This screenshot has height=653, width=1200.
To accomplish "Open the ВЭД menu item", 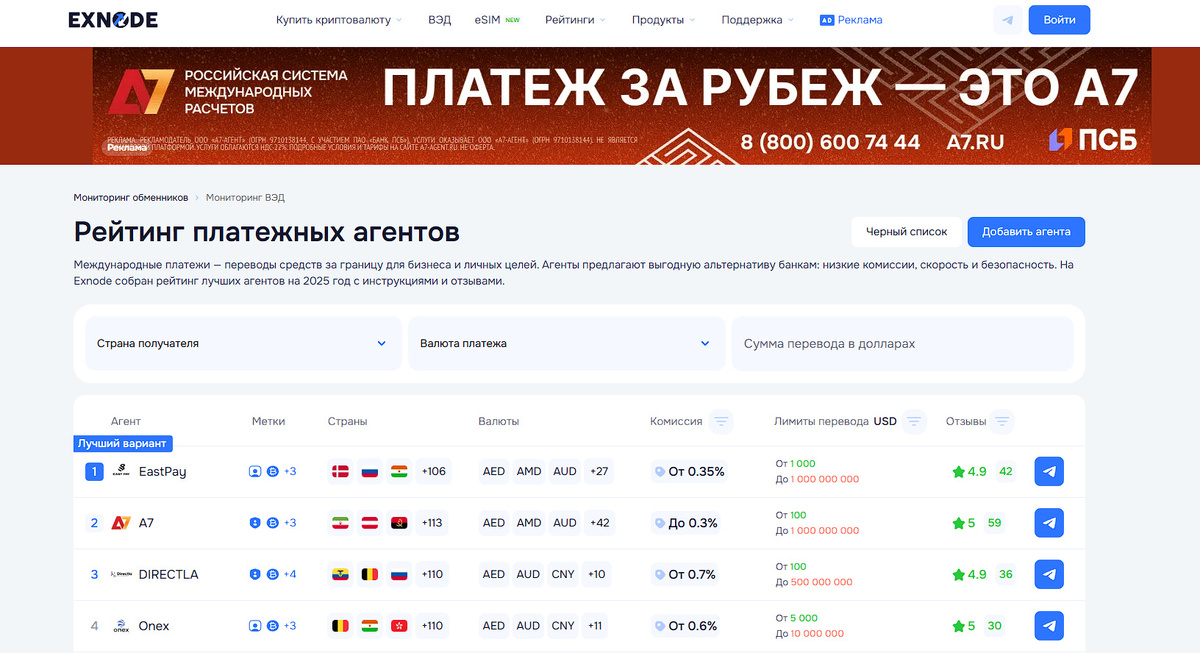I will point(439,20).
